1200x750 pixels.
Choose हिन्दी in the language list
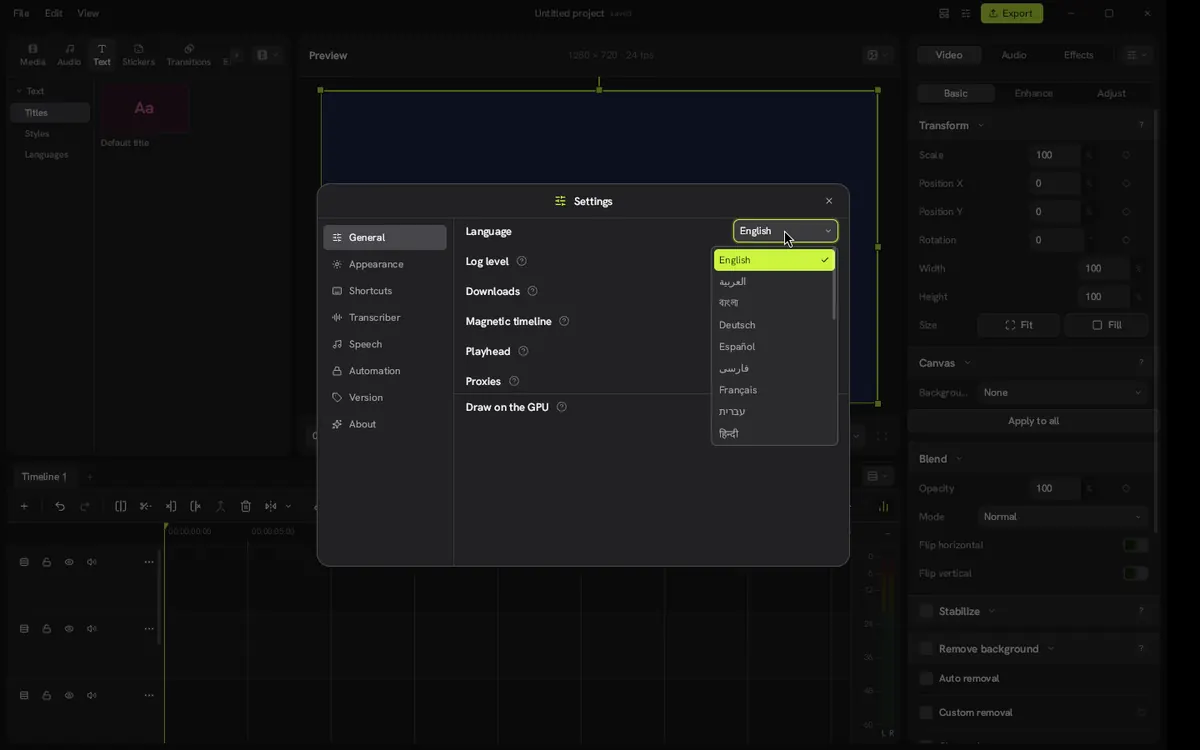774,434
